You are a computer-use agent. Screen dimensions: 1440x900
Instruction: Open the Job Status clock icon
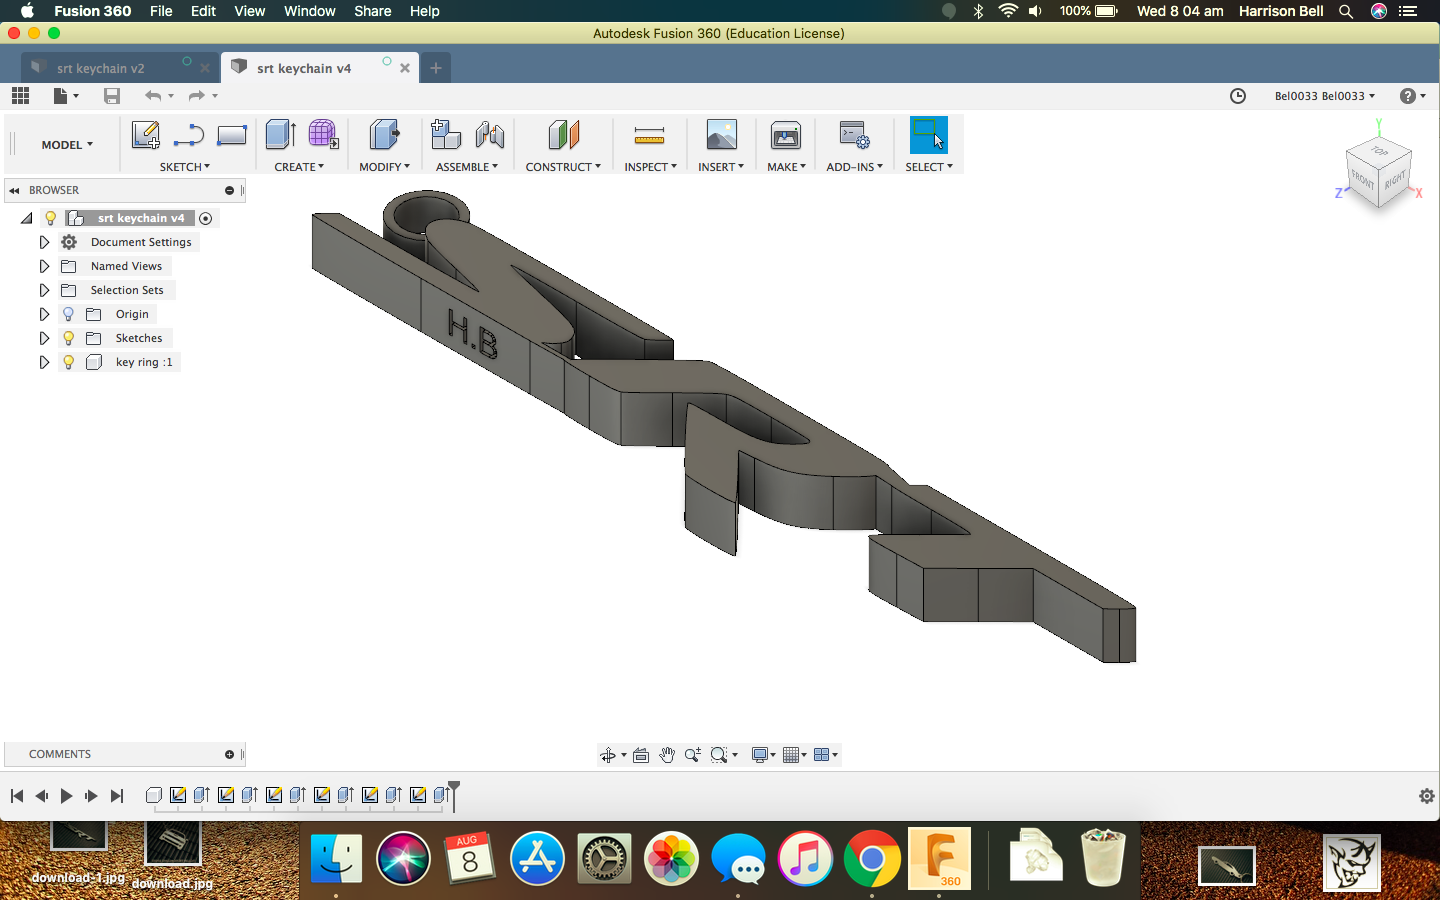point(1238,96)
